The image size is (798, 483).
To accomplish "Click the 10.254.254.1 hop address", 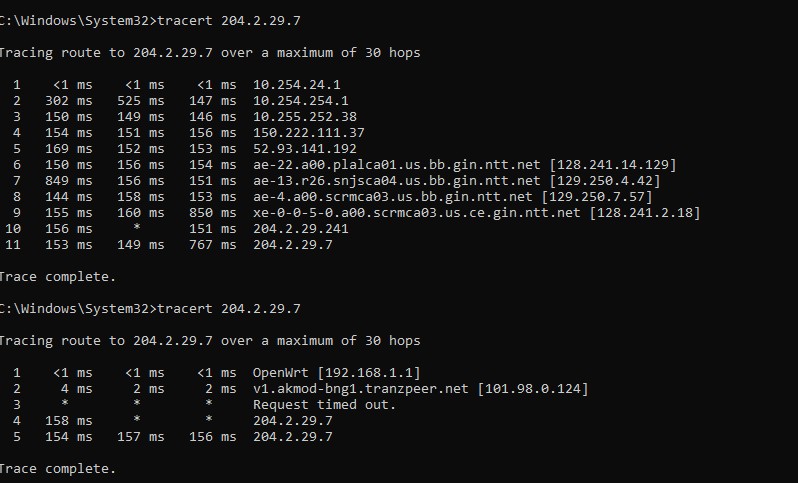I will coord(301,101).
